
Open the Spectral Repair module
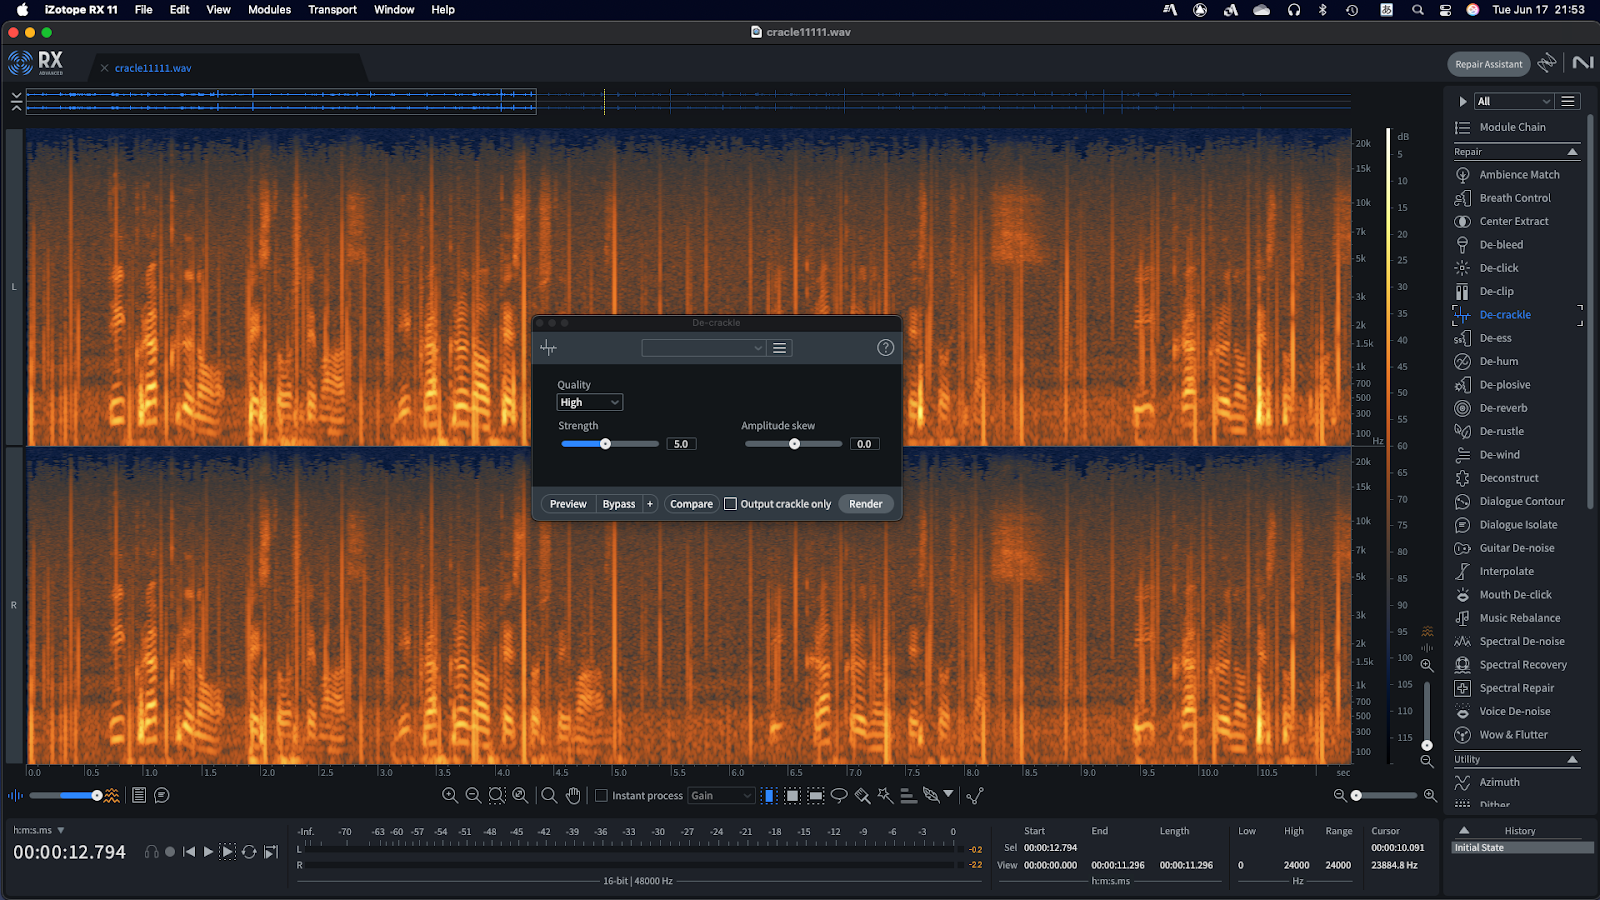[1516, 688]
